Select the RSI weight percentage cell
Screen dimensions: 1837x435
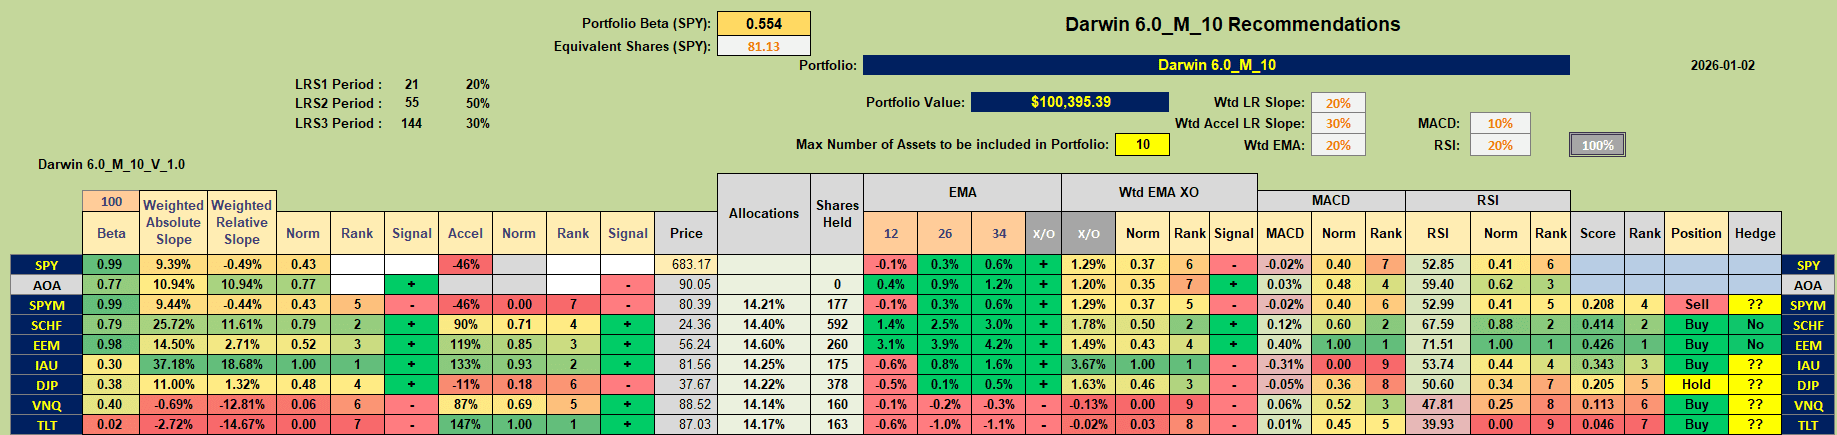pyautogui.click(x=1499, y=146)
